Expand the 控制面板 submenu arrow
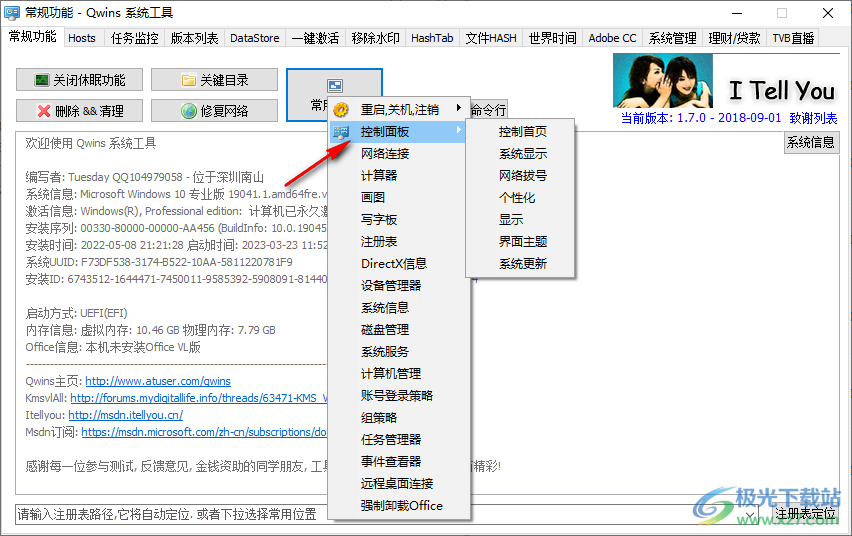 (459, 130)
